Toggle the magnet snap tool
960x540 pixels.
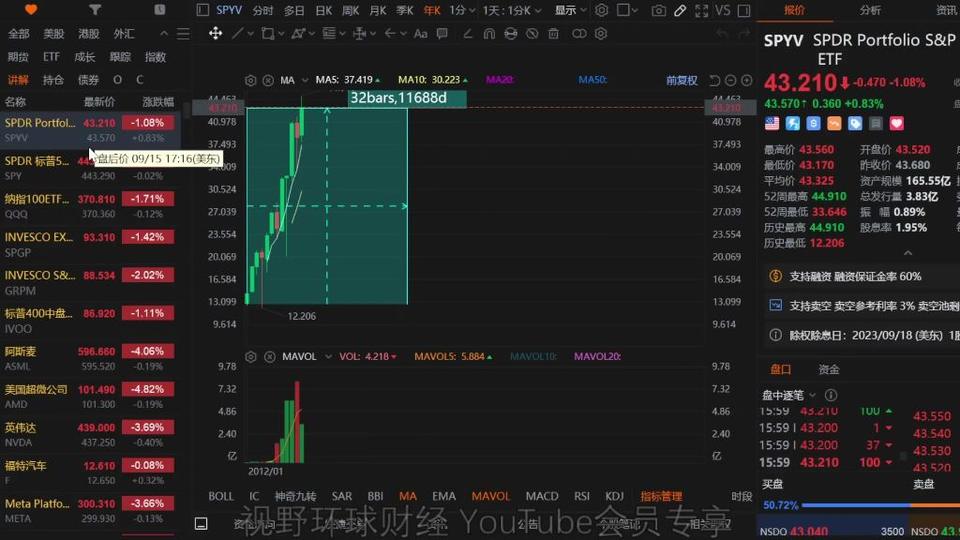click(489, 34)
